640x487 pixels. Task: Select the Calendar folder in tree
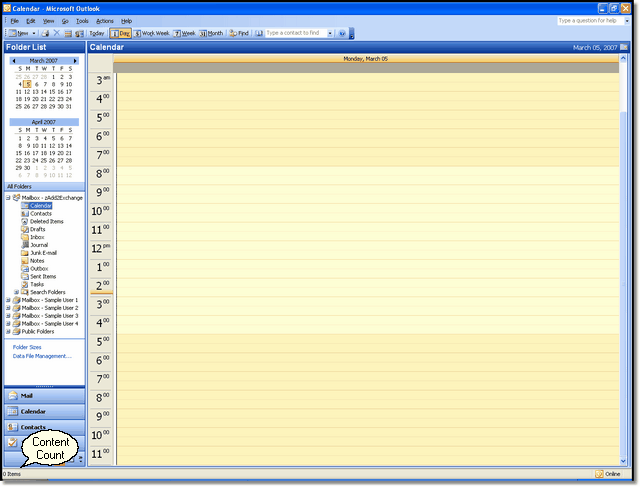tap(40, 206)
